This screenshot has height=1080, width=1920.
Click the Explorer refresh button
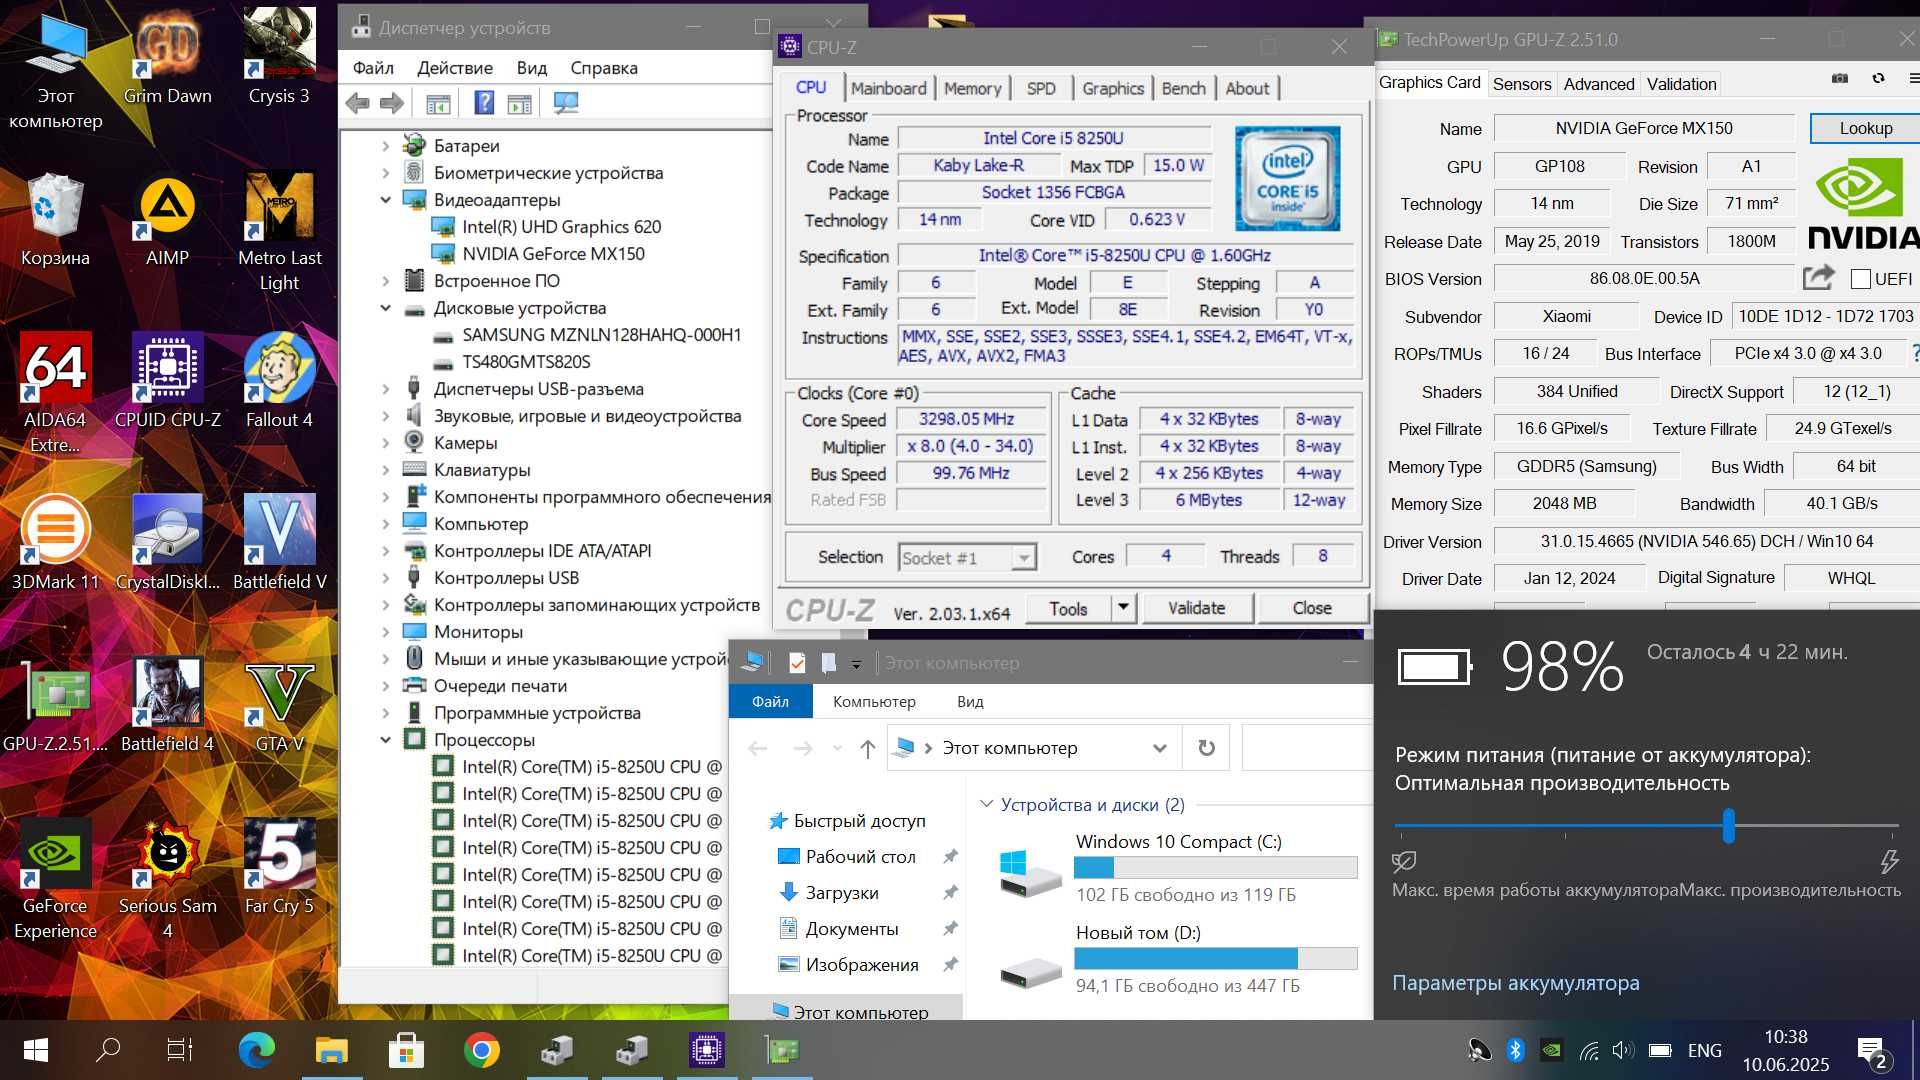pos(1206,748)
